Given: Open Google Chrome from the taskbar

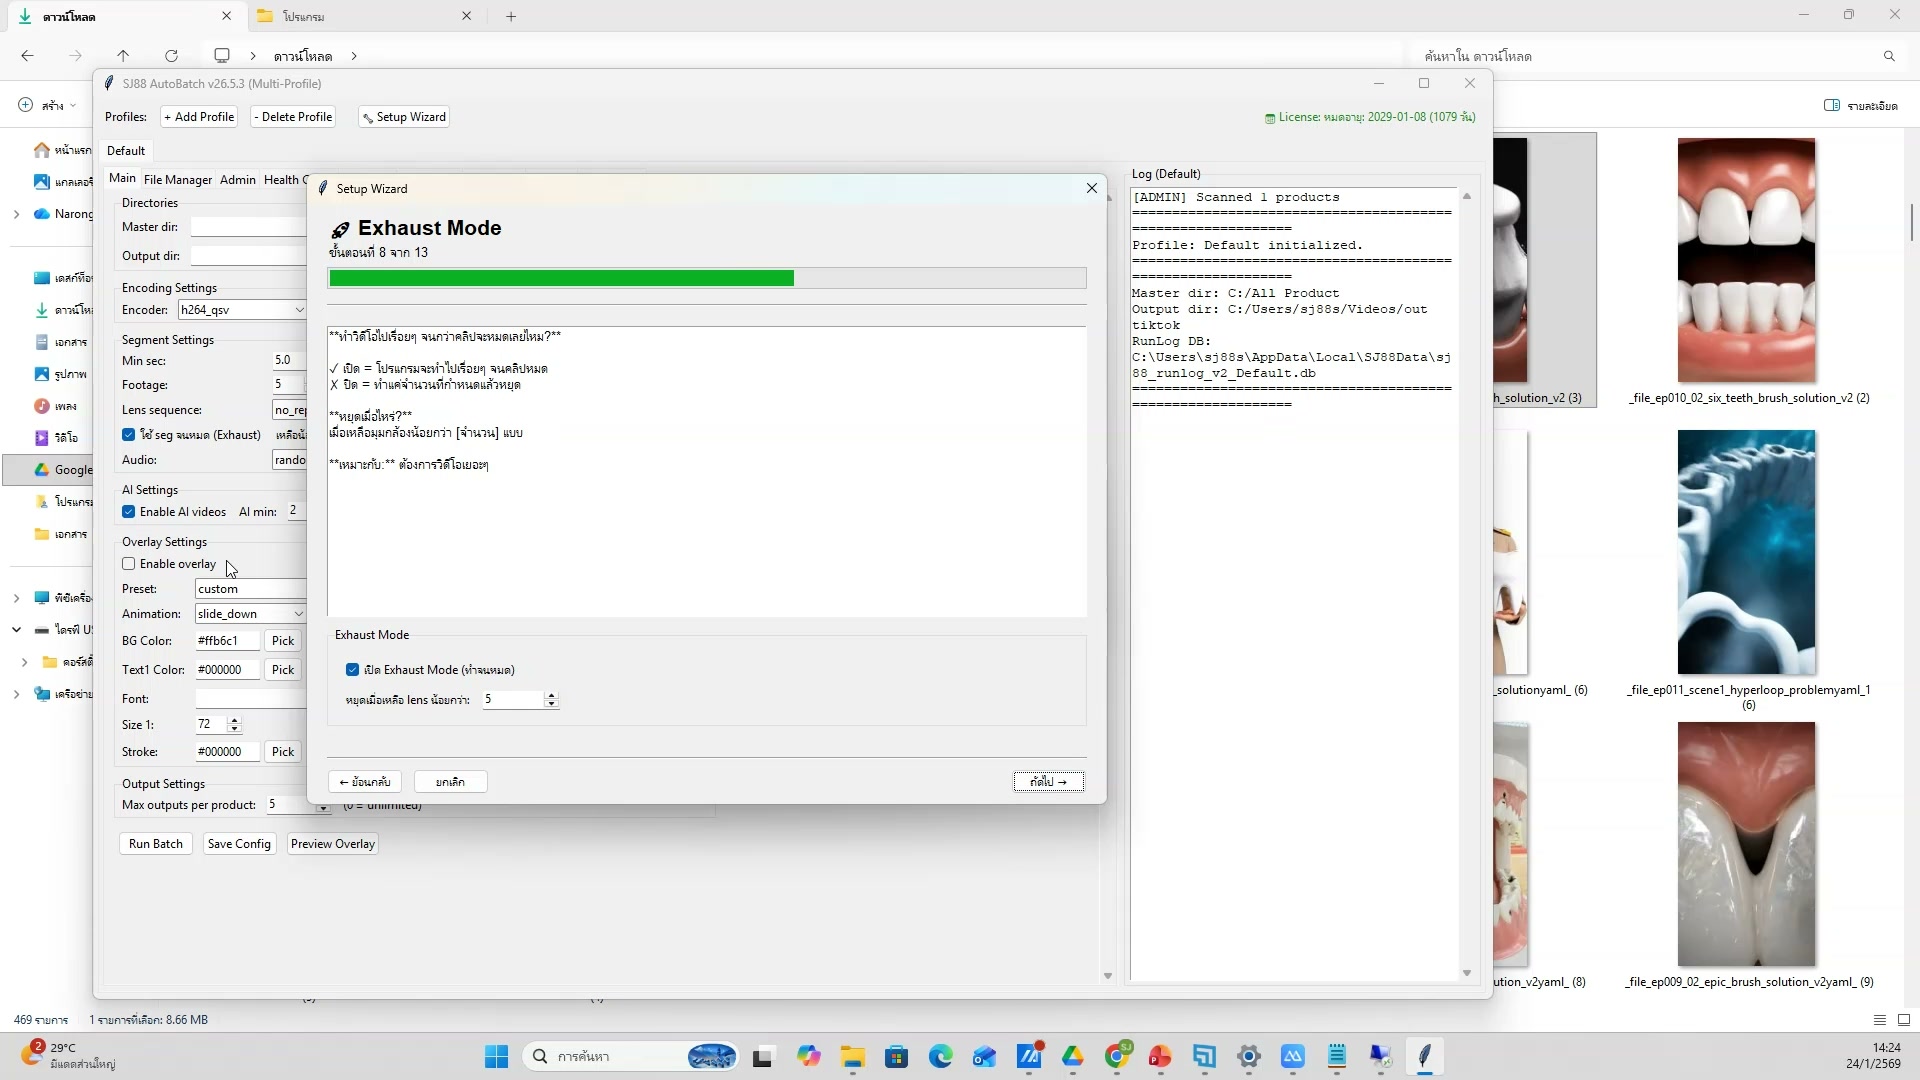Looking at the screenshot, I should point(1117,1057).
